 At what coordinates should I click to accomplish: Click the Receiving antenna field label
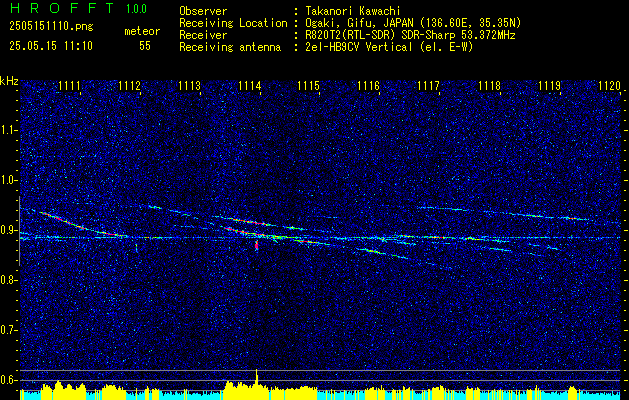230,47
